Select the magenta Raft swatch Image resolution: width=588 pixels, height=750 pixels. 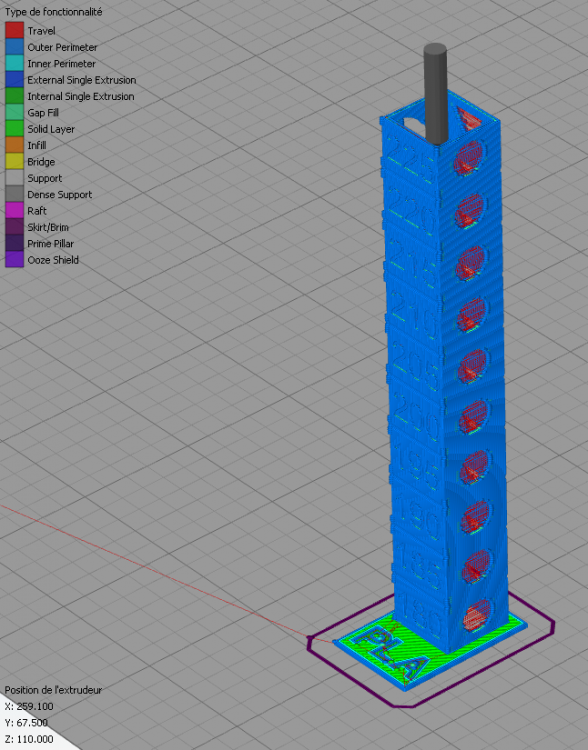coord(14,210)
